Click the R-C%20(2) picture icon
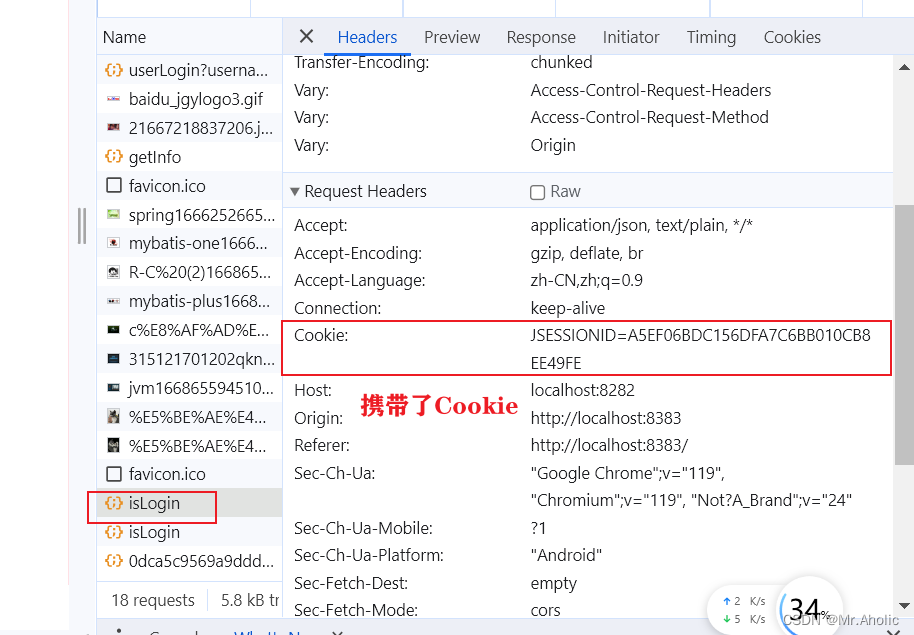The height and width of the screenshot is (635, 914). [113, 272]
